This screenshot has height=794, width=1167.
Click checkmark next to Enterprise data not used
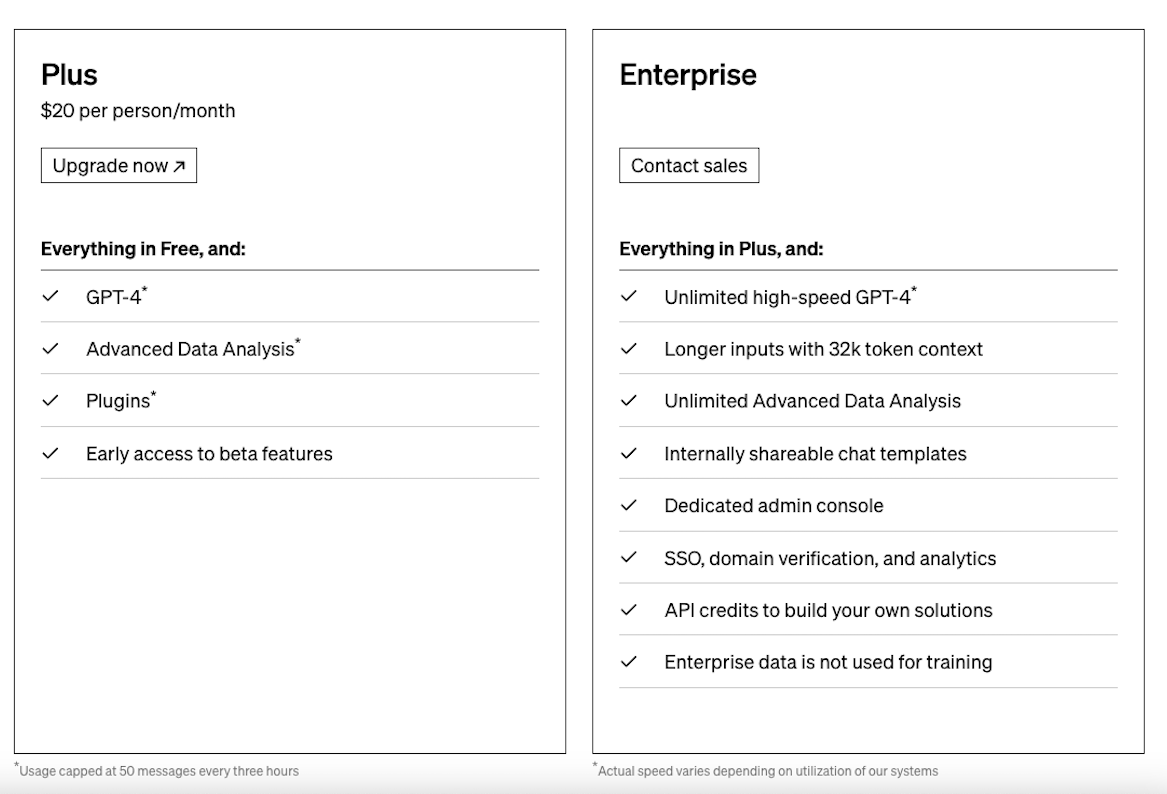(628, 662)
